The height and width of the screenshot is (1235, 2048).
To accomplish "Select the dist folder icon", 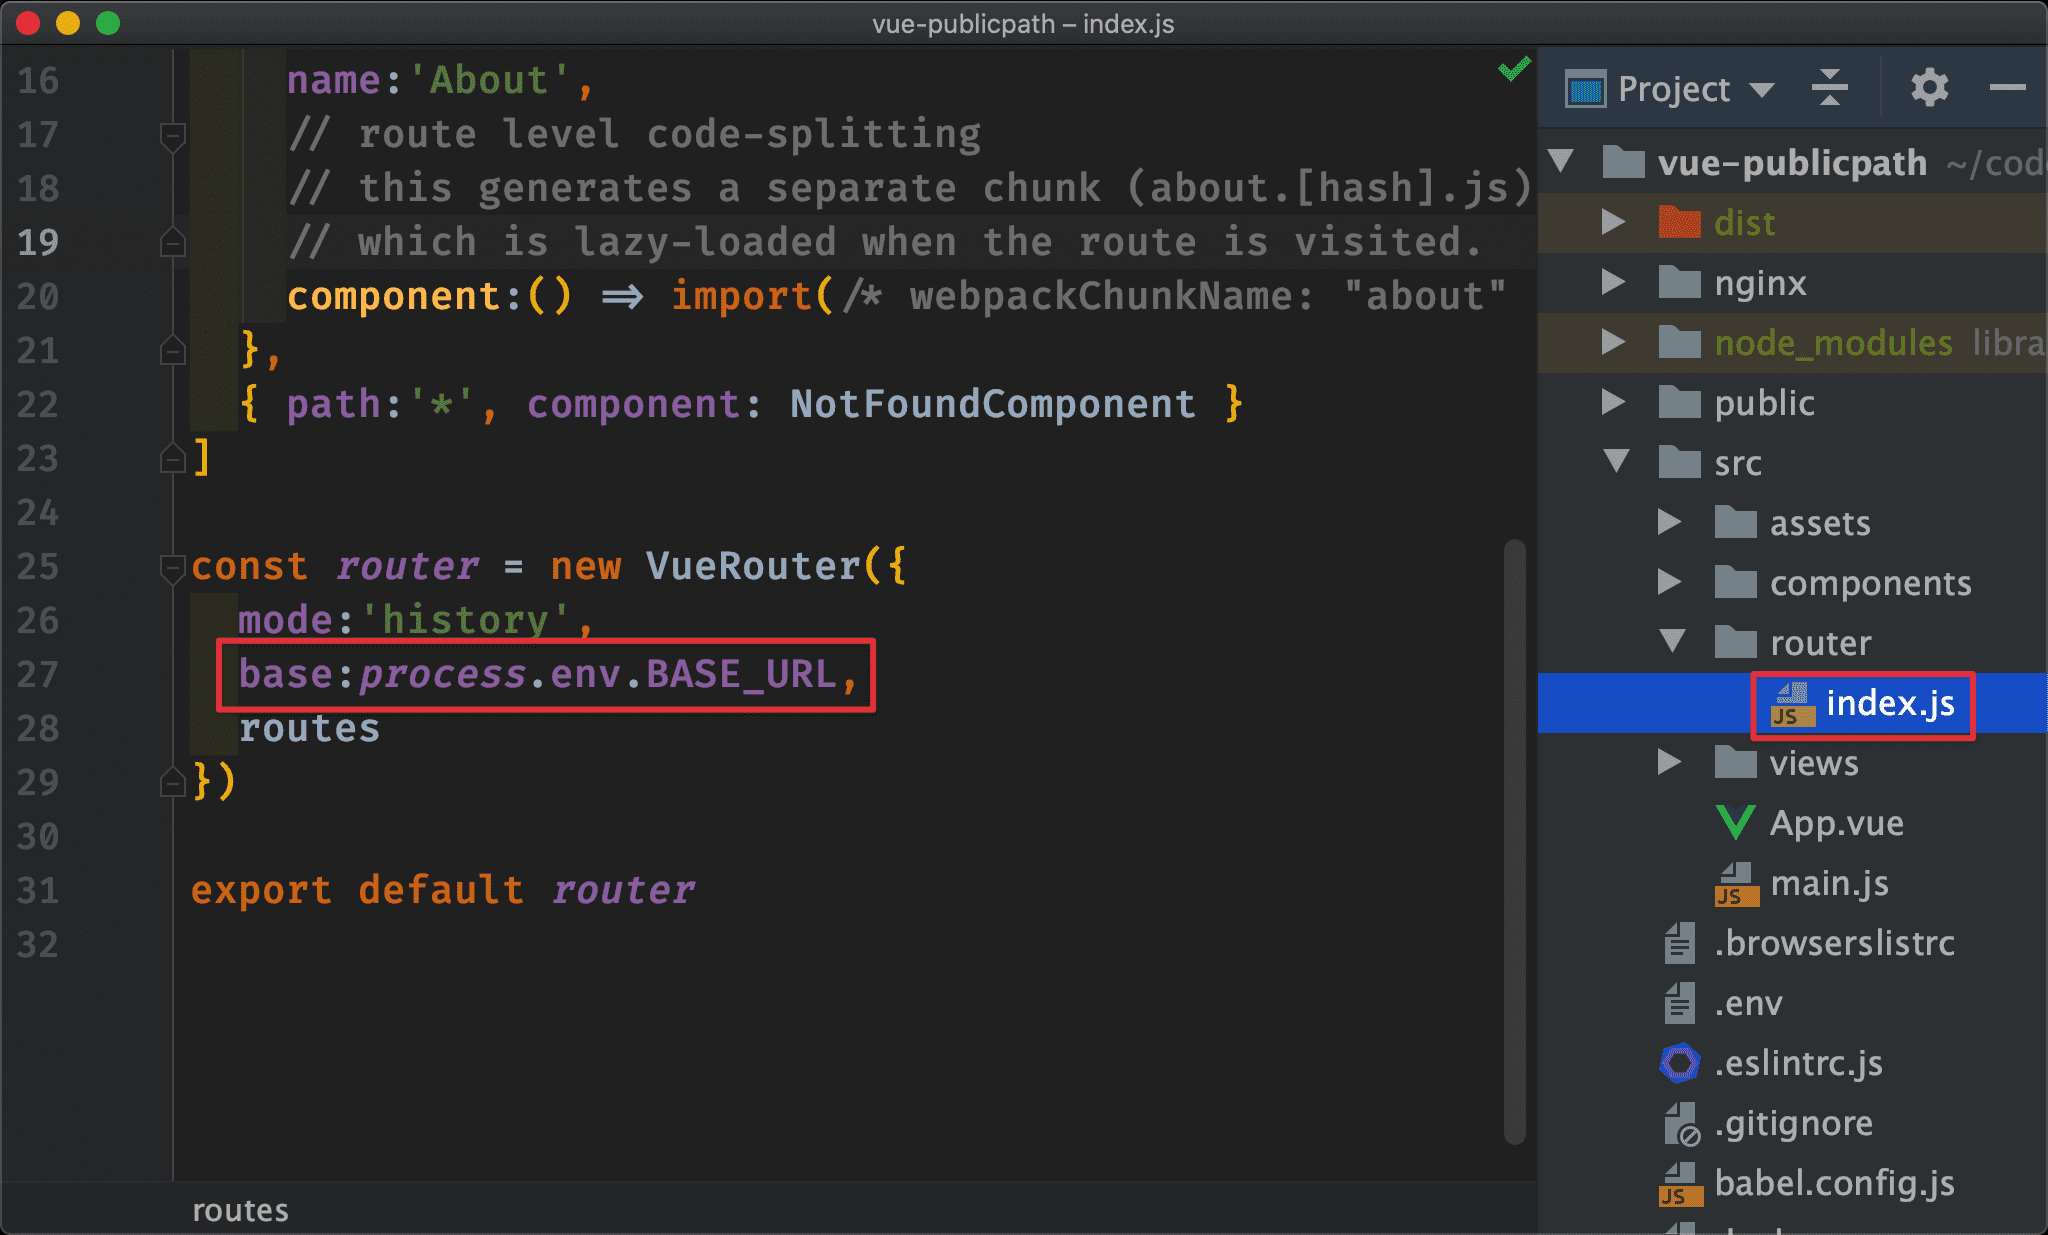I will point(1679,221).
